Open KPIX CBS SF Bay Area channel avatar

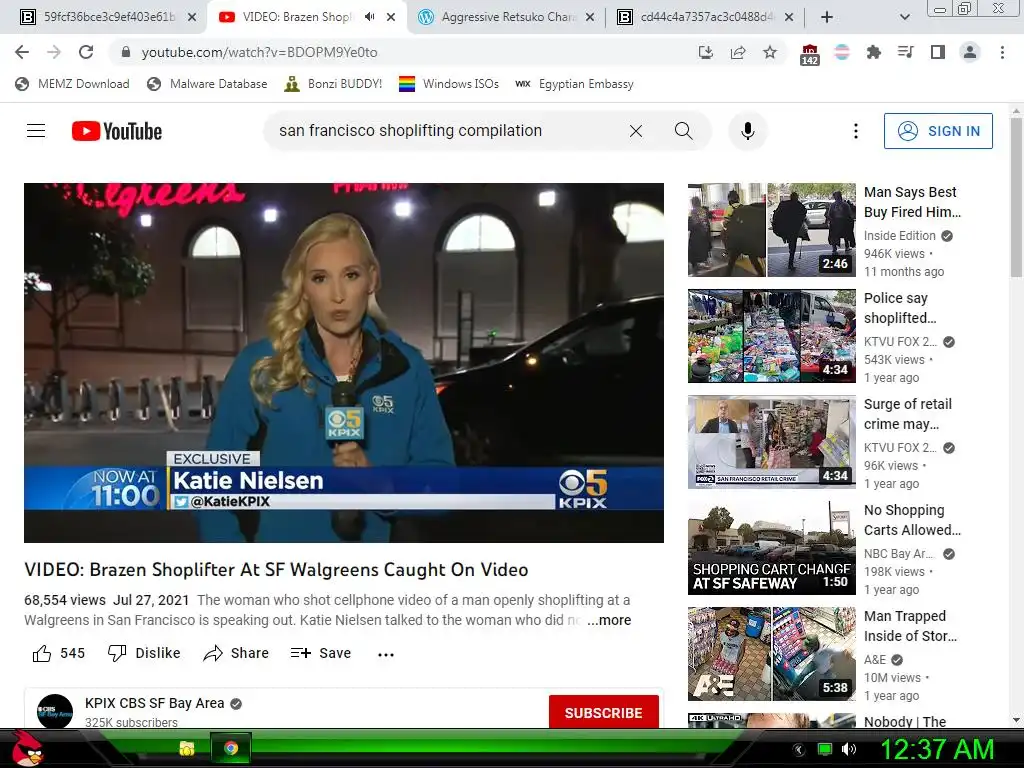point(55,711)
